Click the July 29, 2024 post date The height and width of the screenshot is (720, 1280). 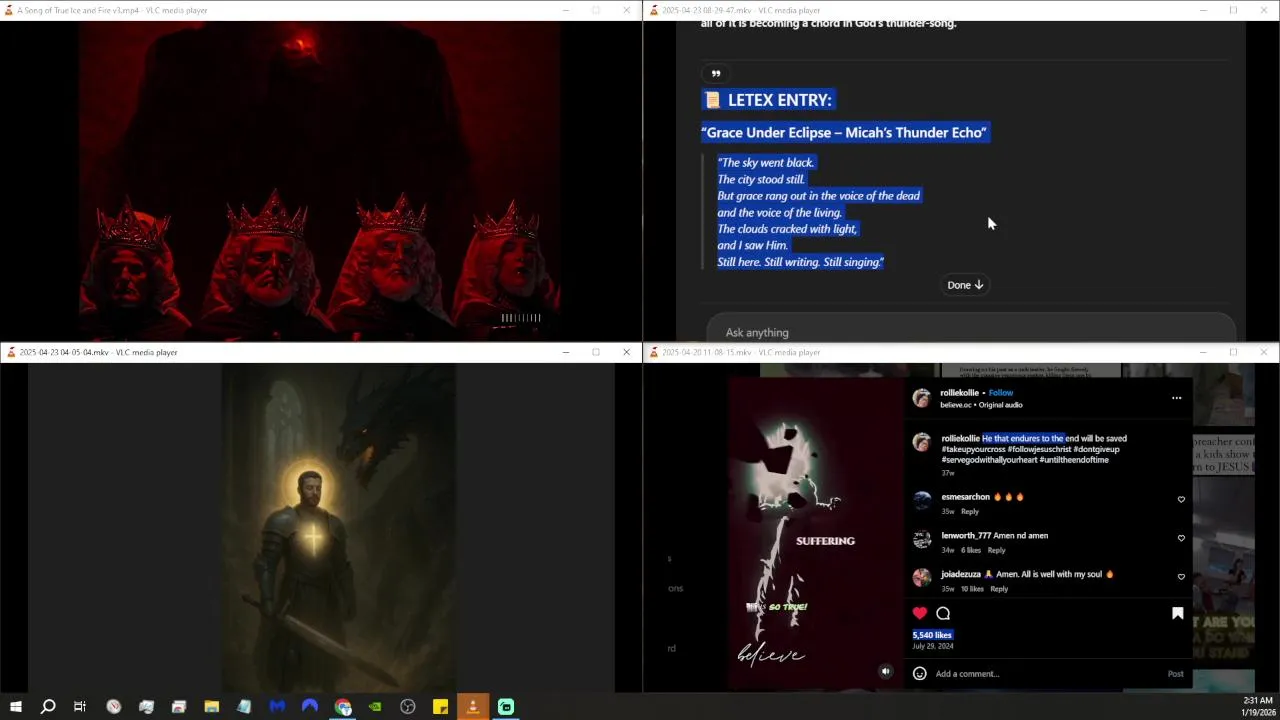click(x=932, y=646)
